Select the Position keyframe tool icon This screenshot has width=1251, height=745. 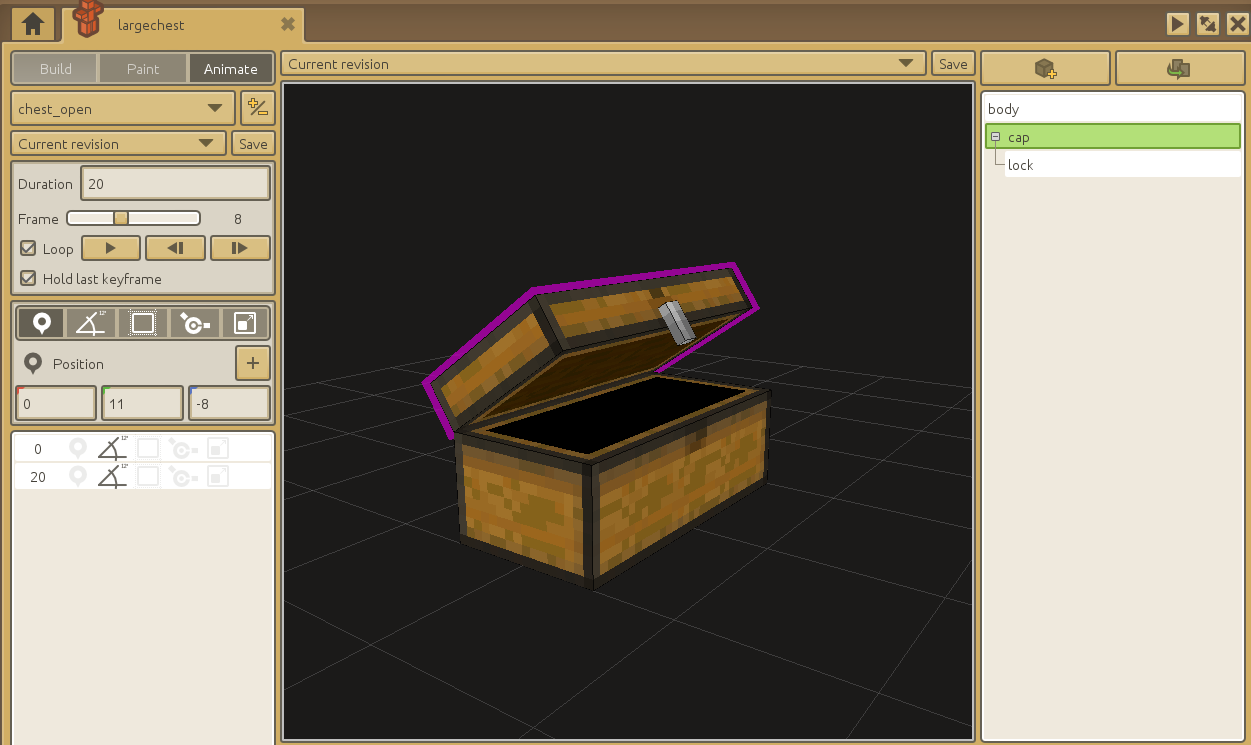click(41, 323)
